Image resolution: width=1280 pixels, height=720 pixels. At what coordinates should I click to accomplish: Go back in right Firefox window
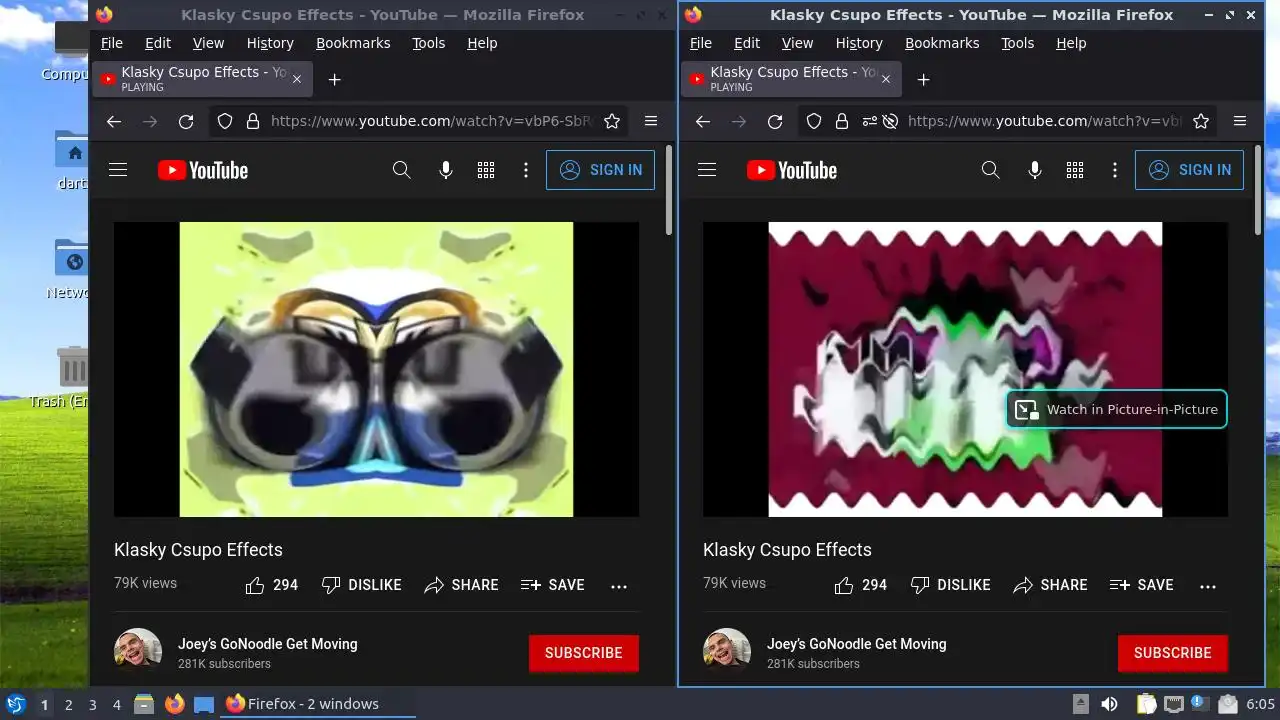click(703, 121)
